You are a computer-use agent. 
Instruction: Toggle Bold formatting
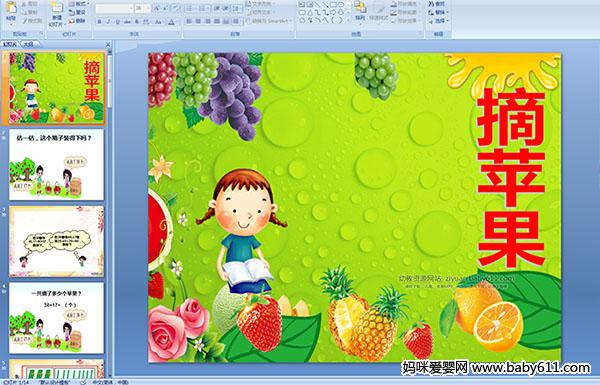click(99, 22)
